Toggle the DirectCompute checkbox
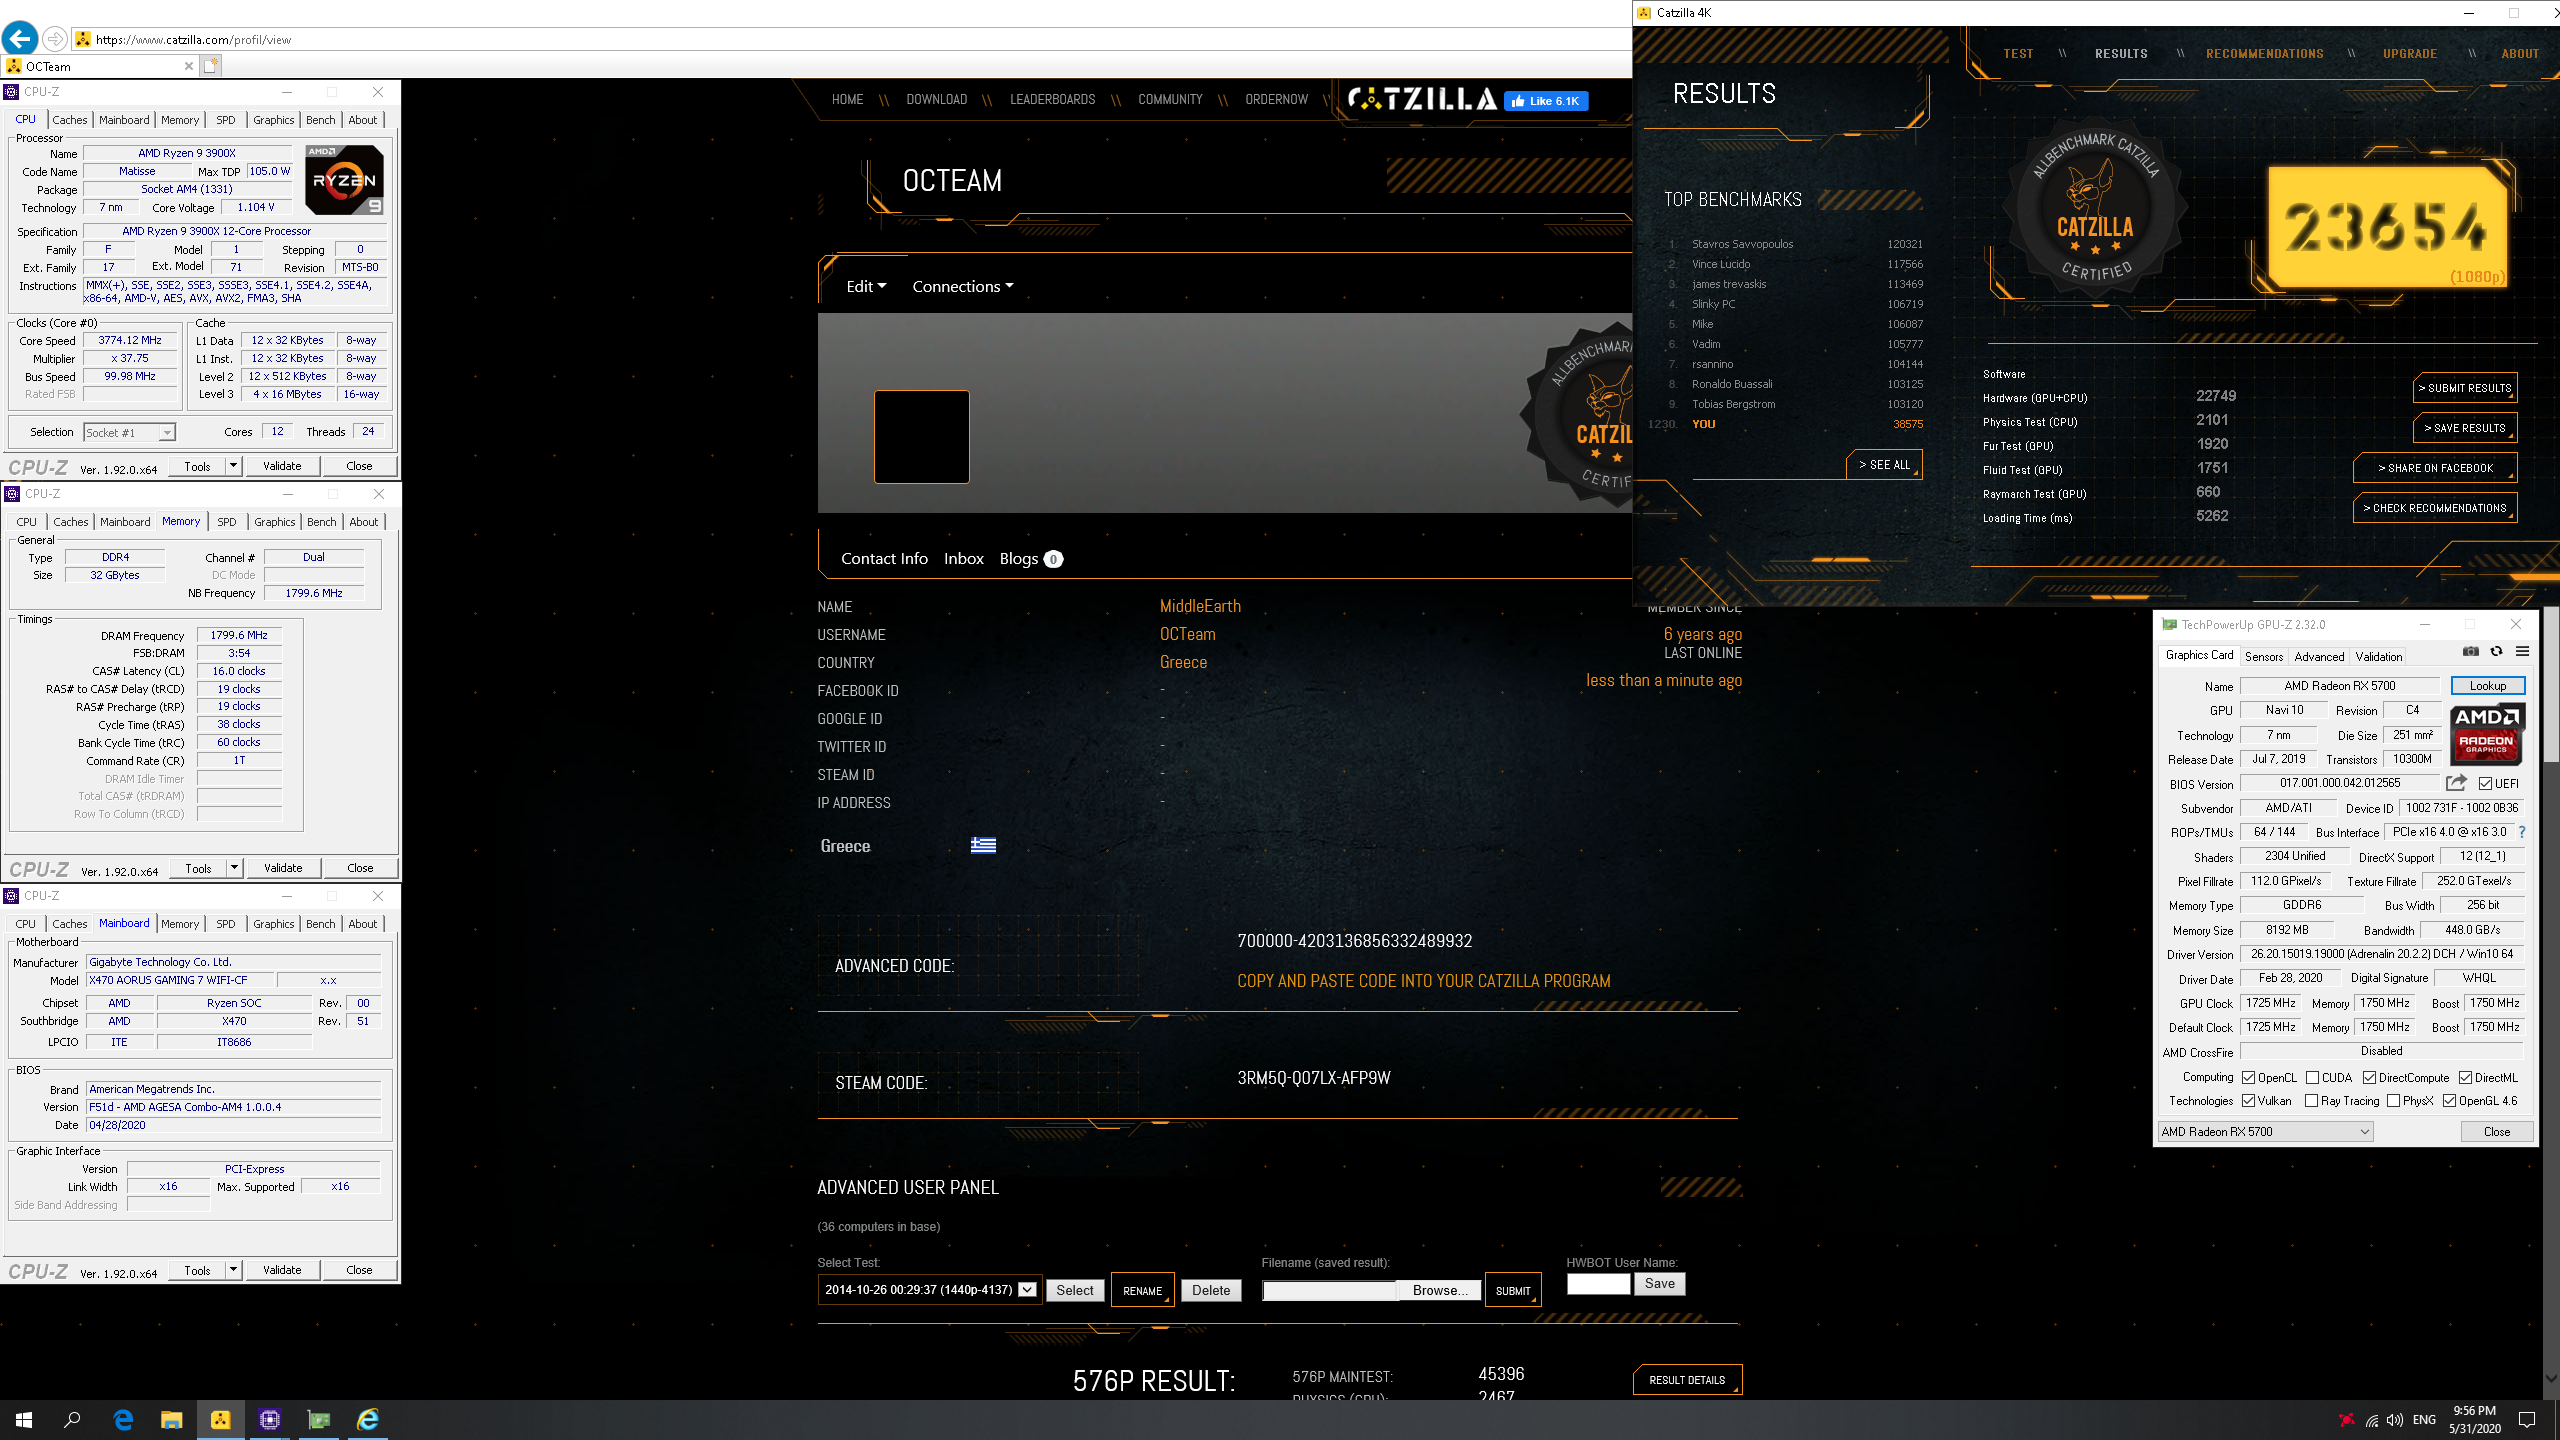Screen dimensions: 2560x1440 coord(2369,1078)
